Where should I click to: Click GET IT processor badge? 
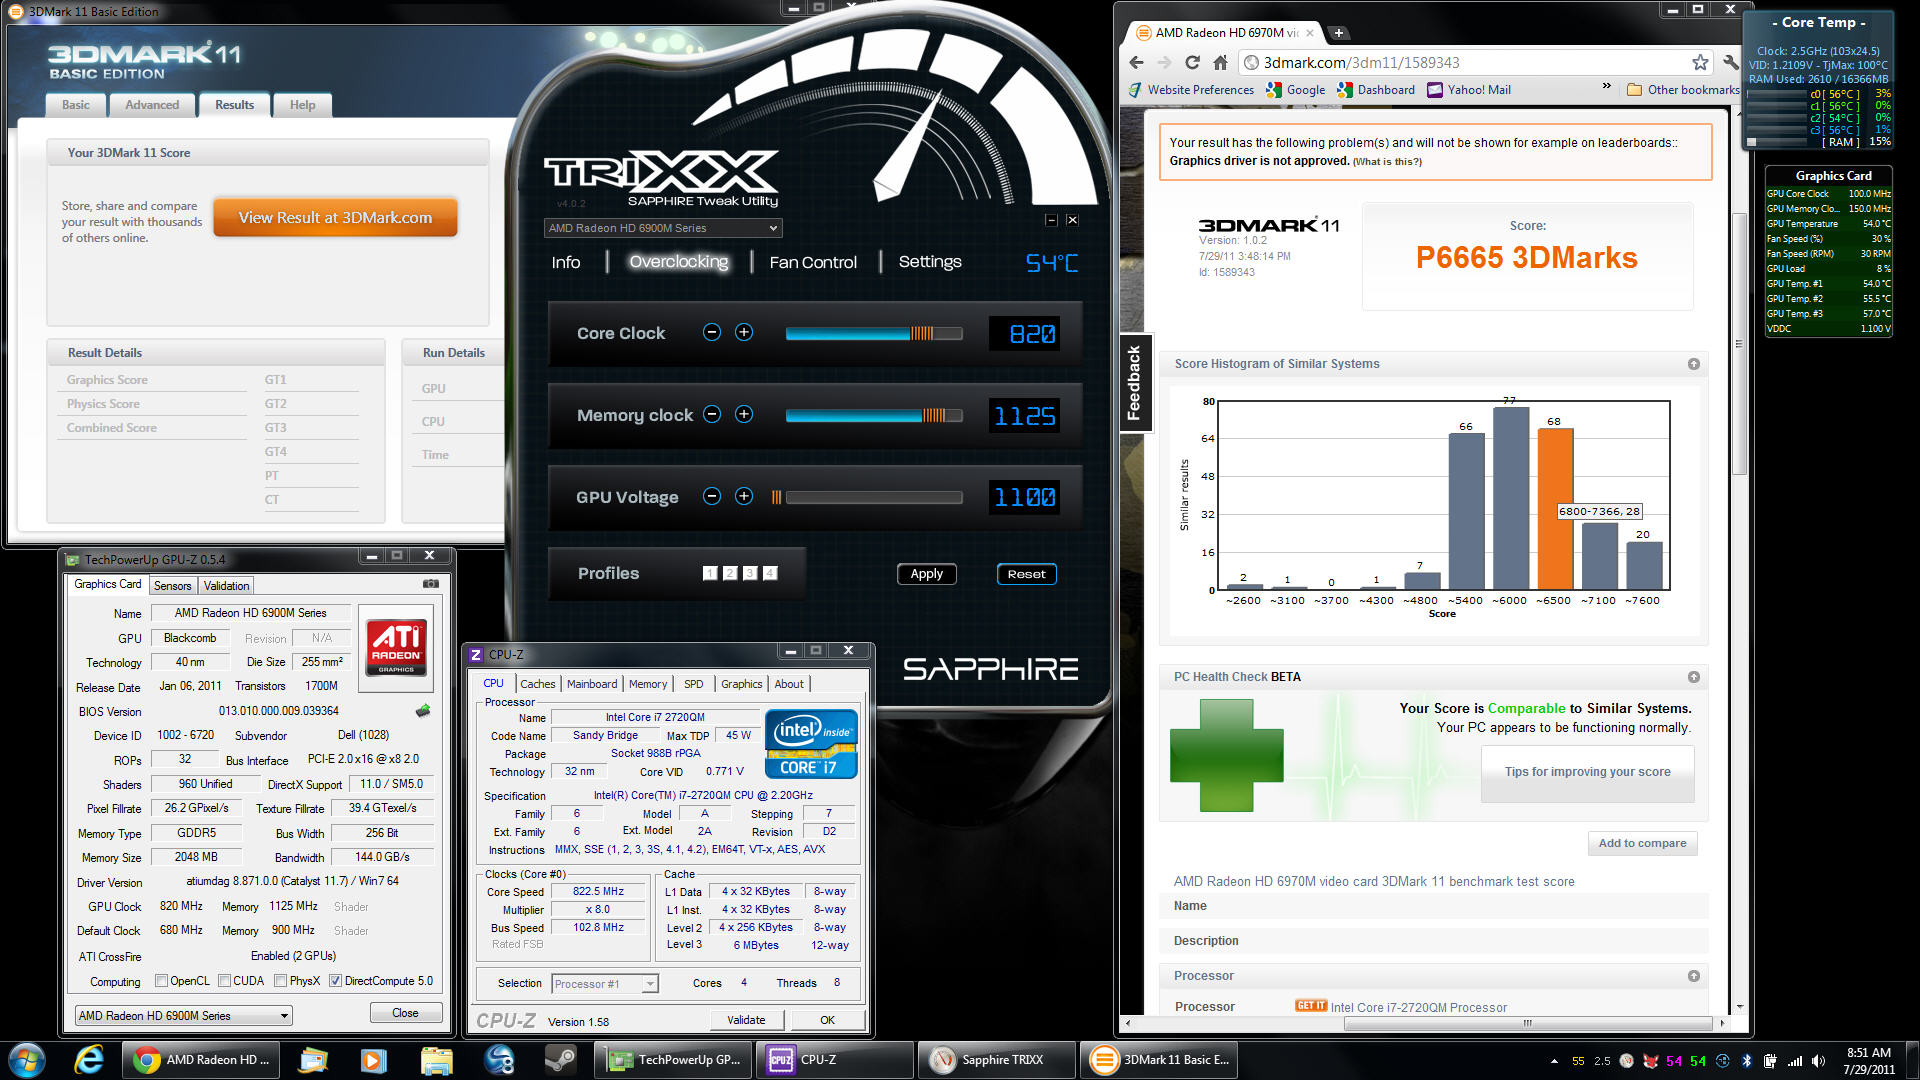coord(1310,1006)
